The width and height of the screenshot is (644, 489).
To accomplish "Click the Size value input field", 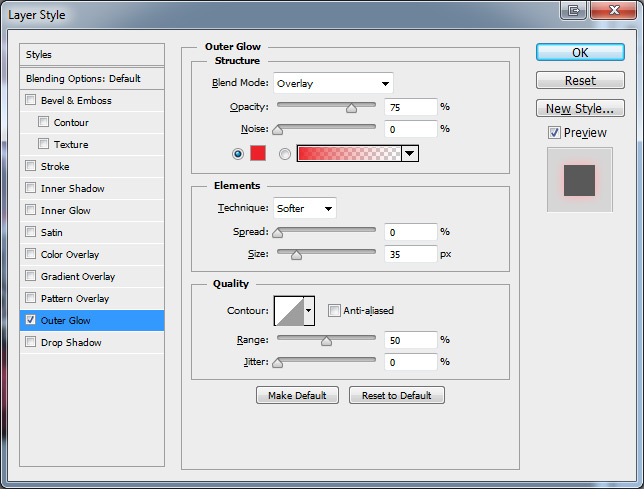I will click(x=411, y=254).
